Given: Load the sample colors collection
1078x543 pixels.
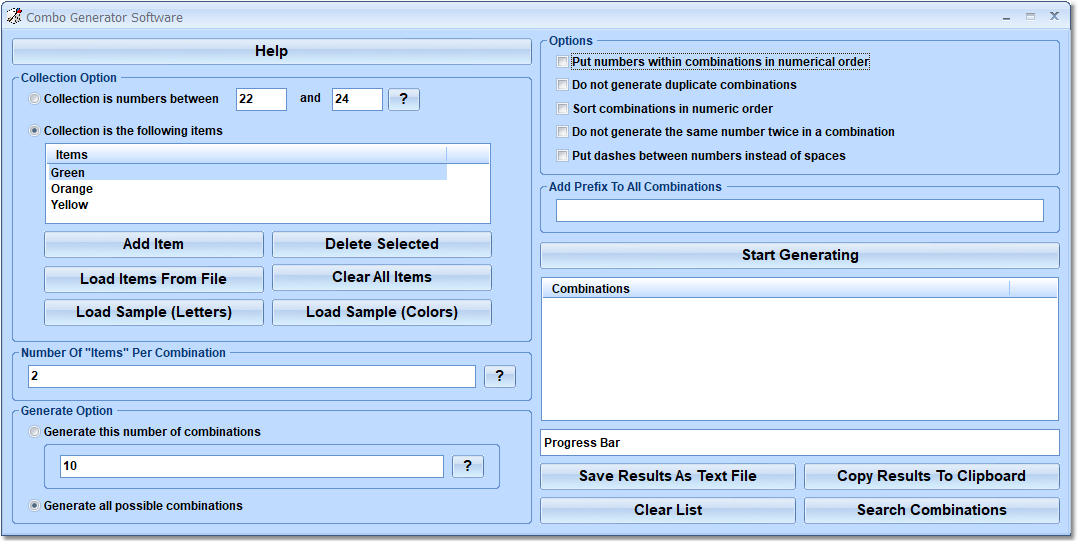Looking at the screenshot, I should coord(382,312).
